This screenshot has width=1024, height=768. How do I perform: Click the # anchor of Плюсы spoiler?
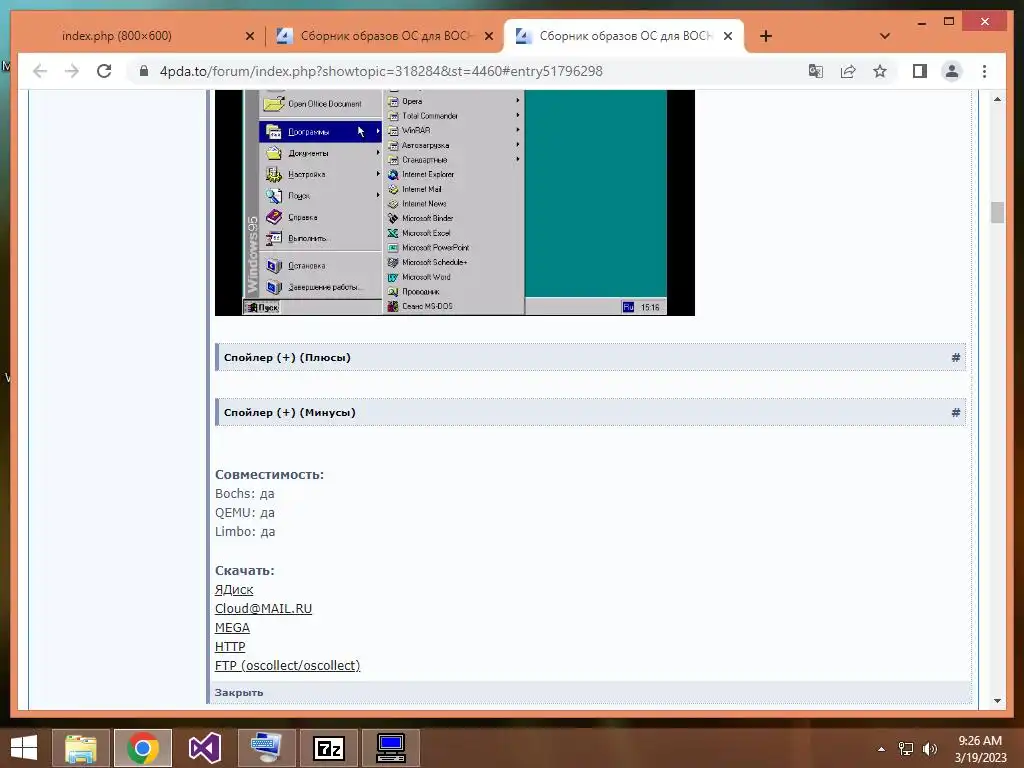(955, 358)
